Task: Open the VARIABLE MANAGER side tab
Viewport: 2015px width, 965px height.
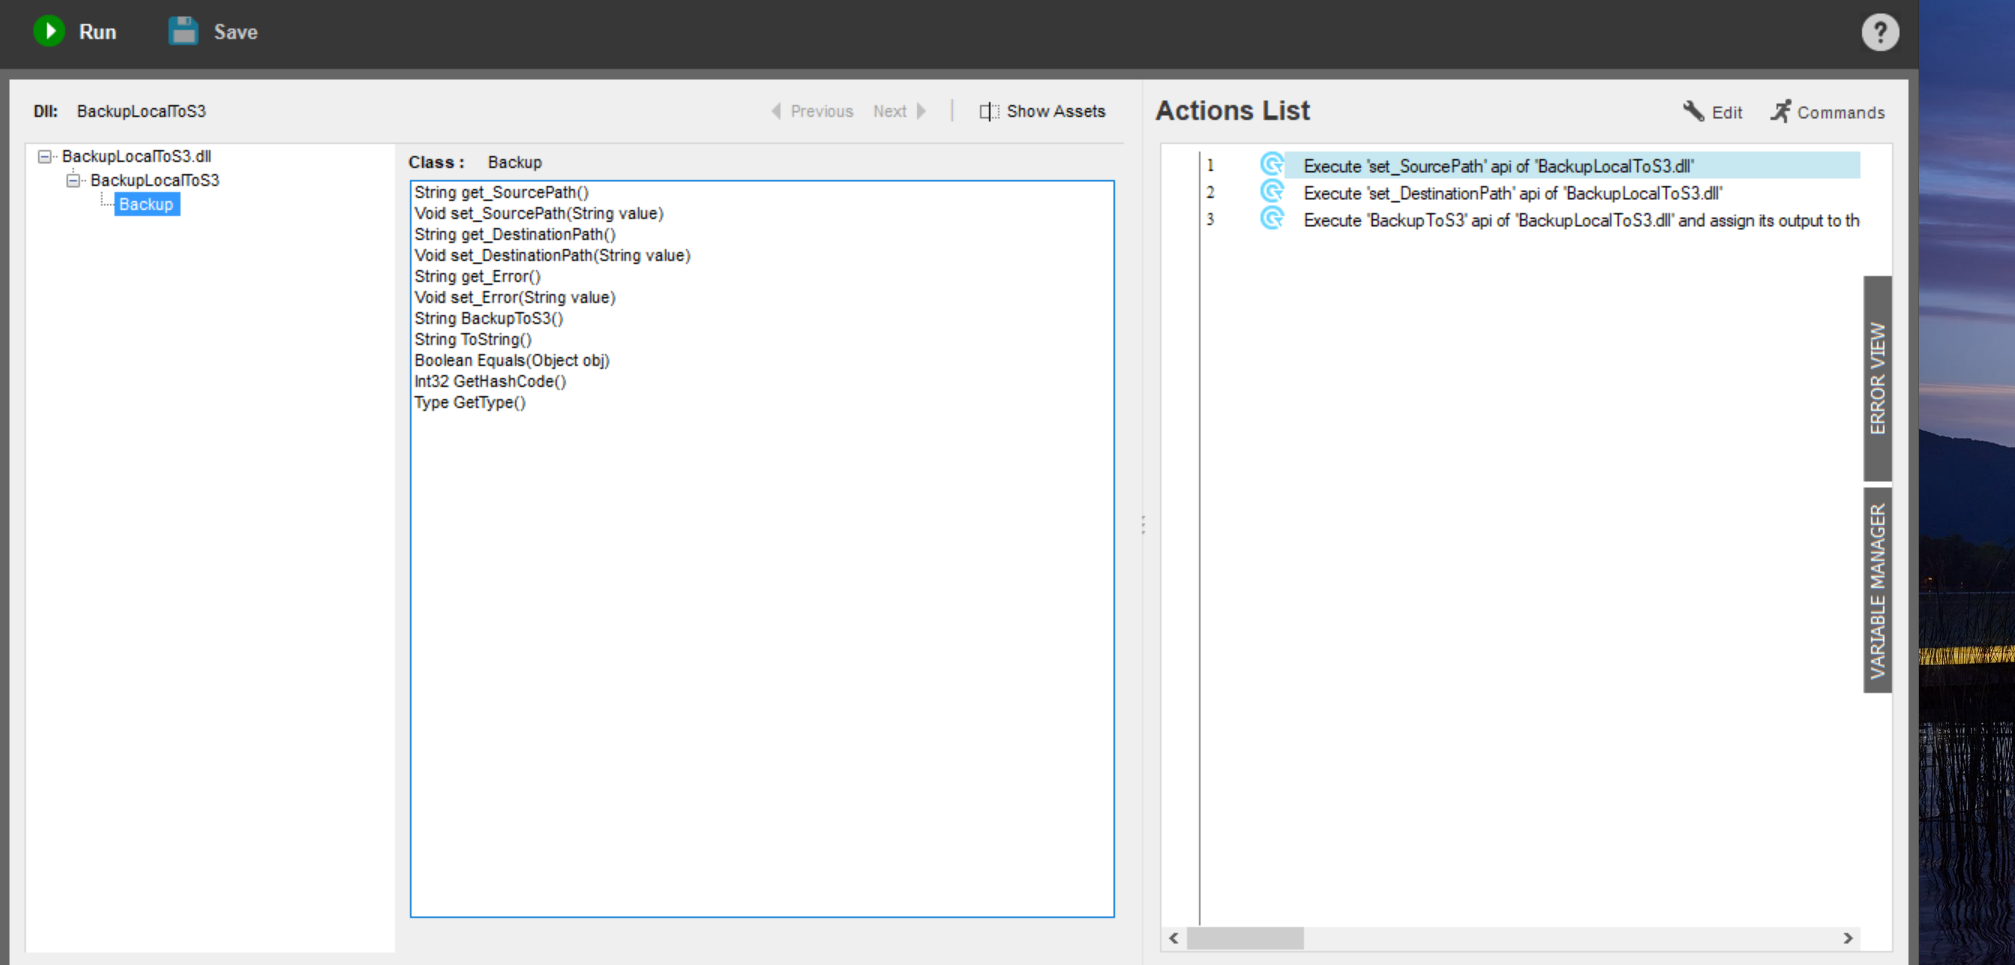Action: coord(1877,590)
